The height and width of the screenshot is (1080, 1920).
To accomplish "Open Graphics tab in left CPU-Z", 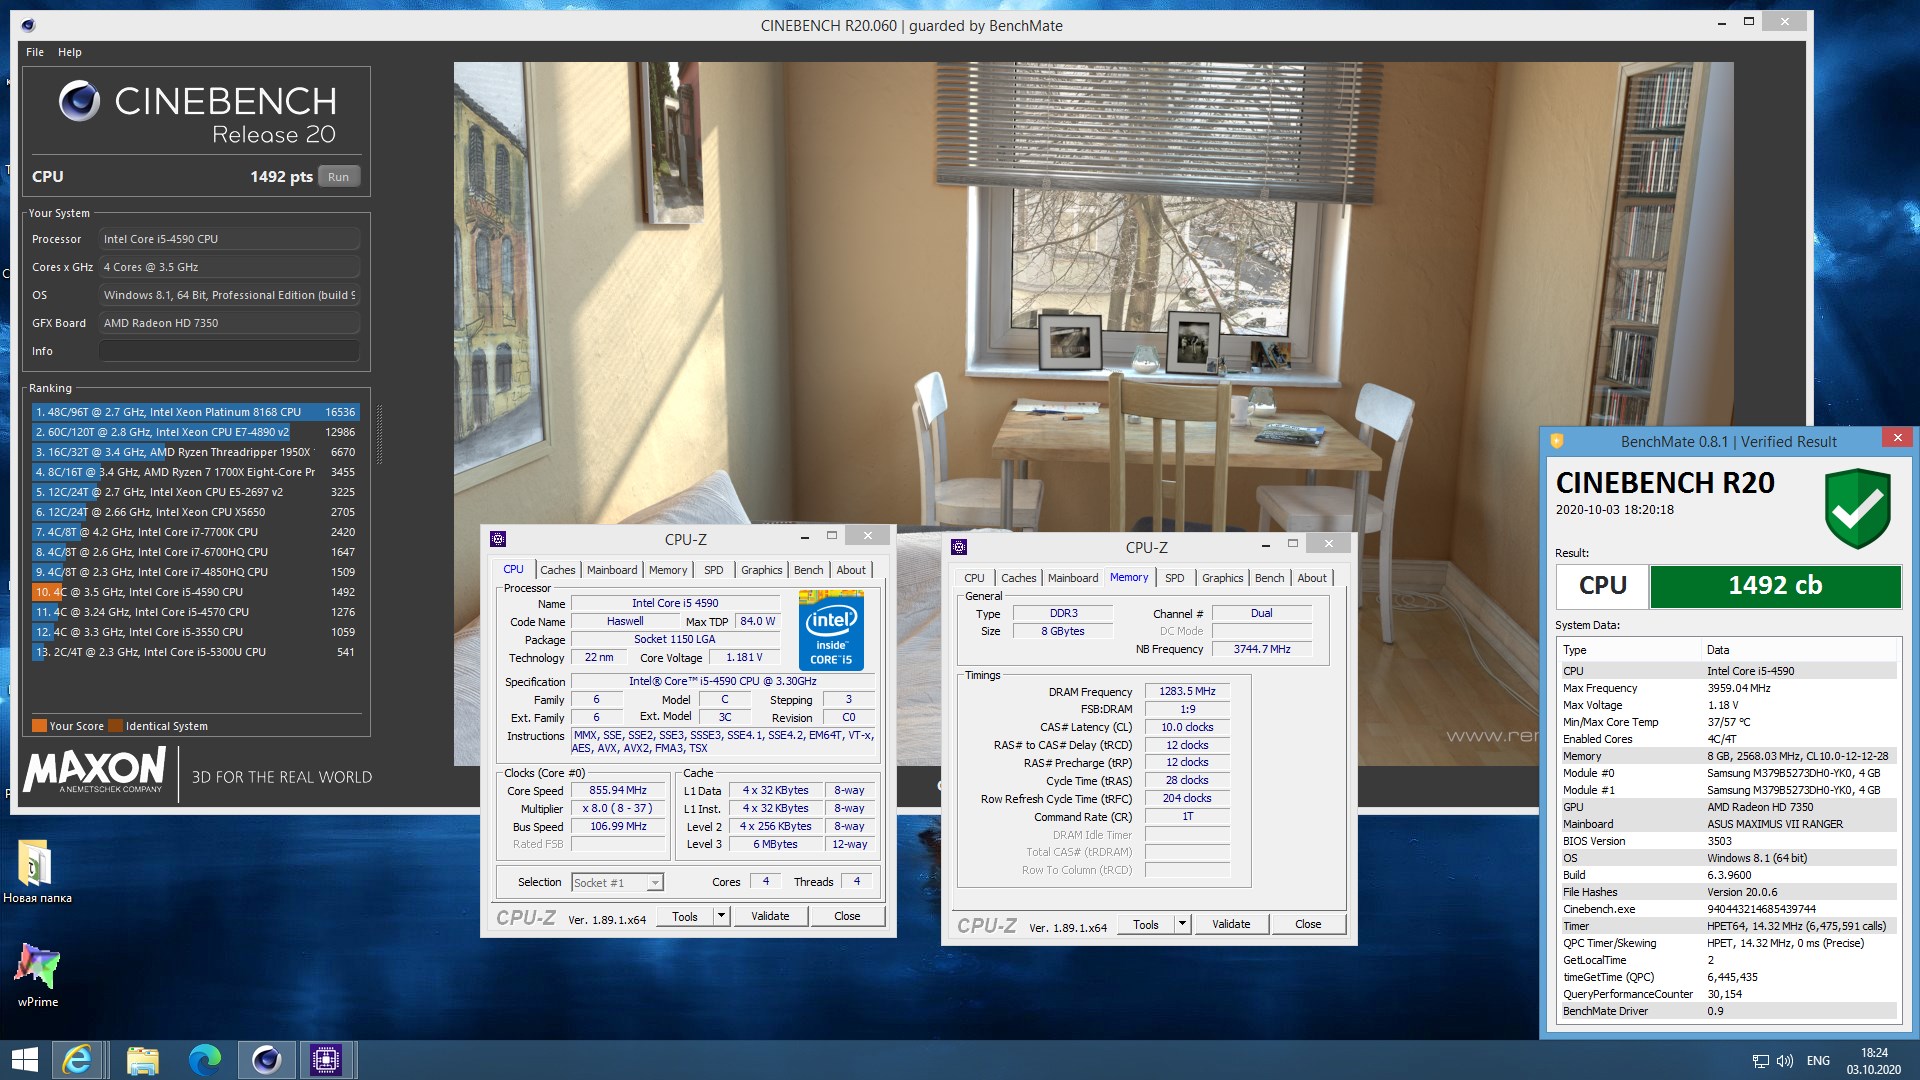I will [x=762, y=570].
